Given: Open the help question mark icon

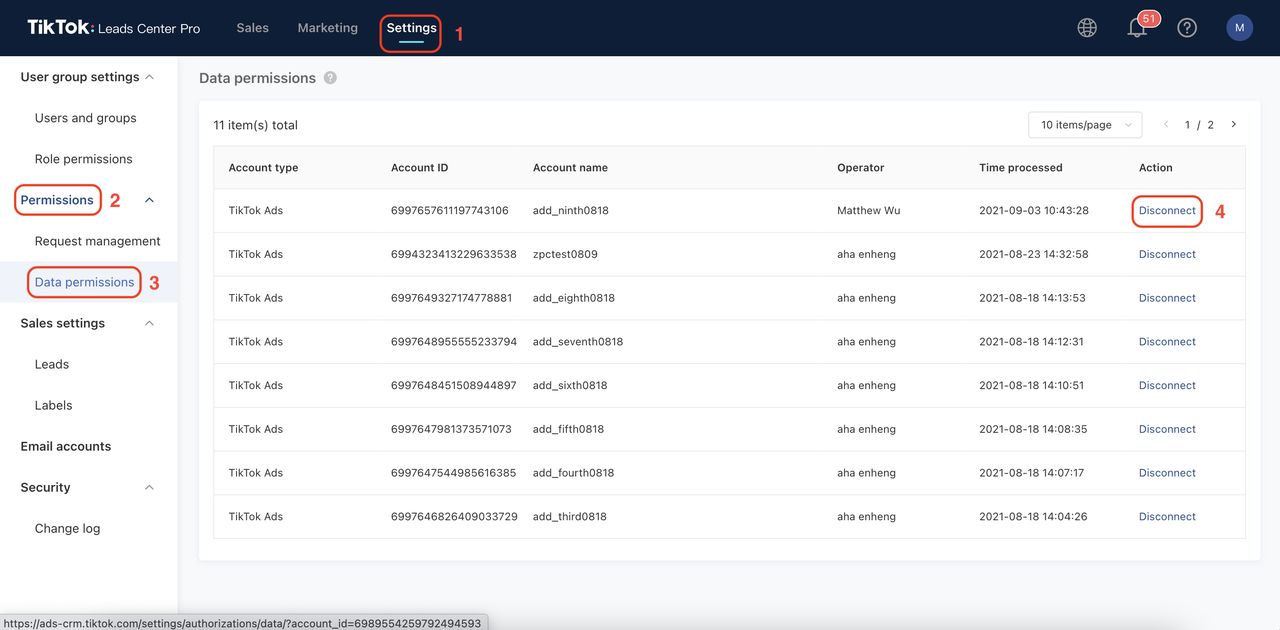Looking at the screenshot, I should (1187, 27).
